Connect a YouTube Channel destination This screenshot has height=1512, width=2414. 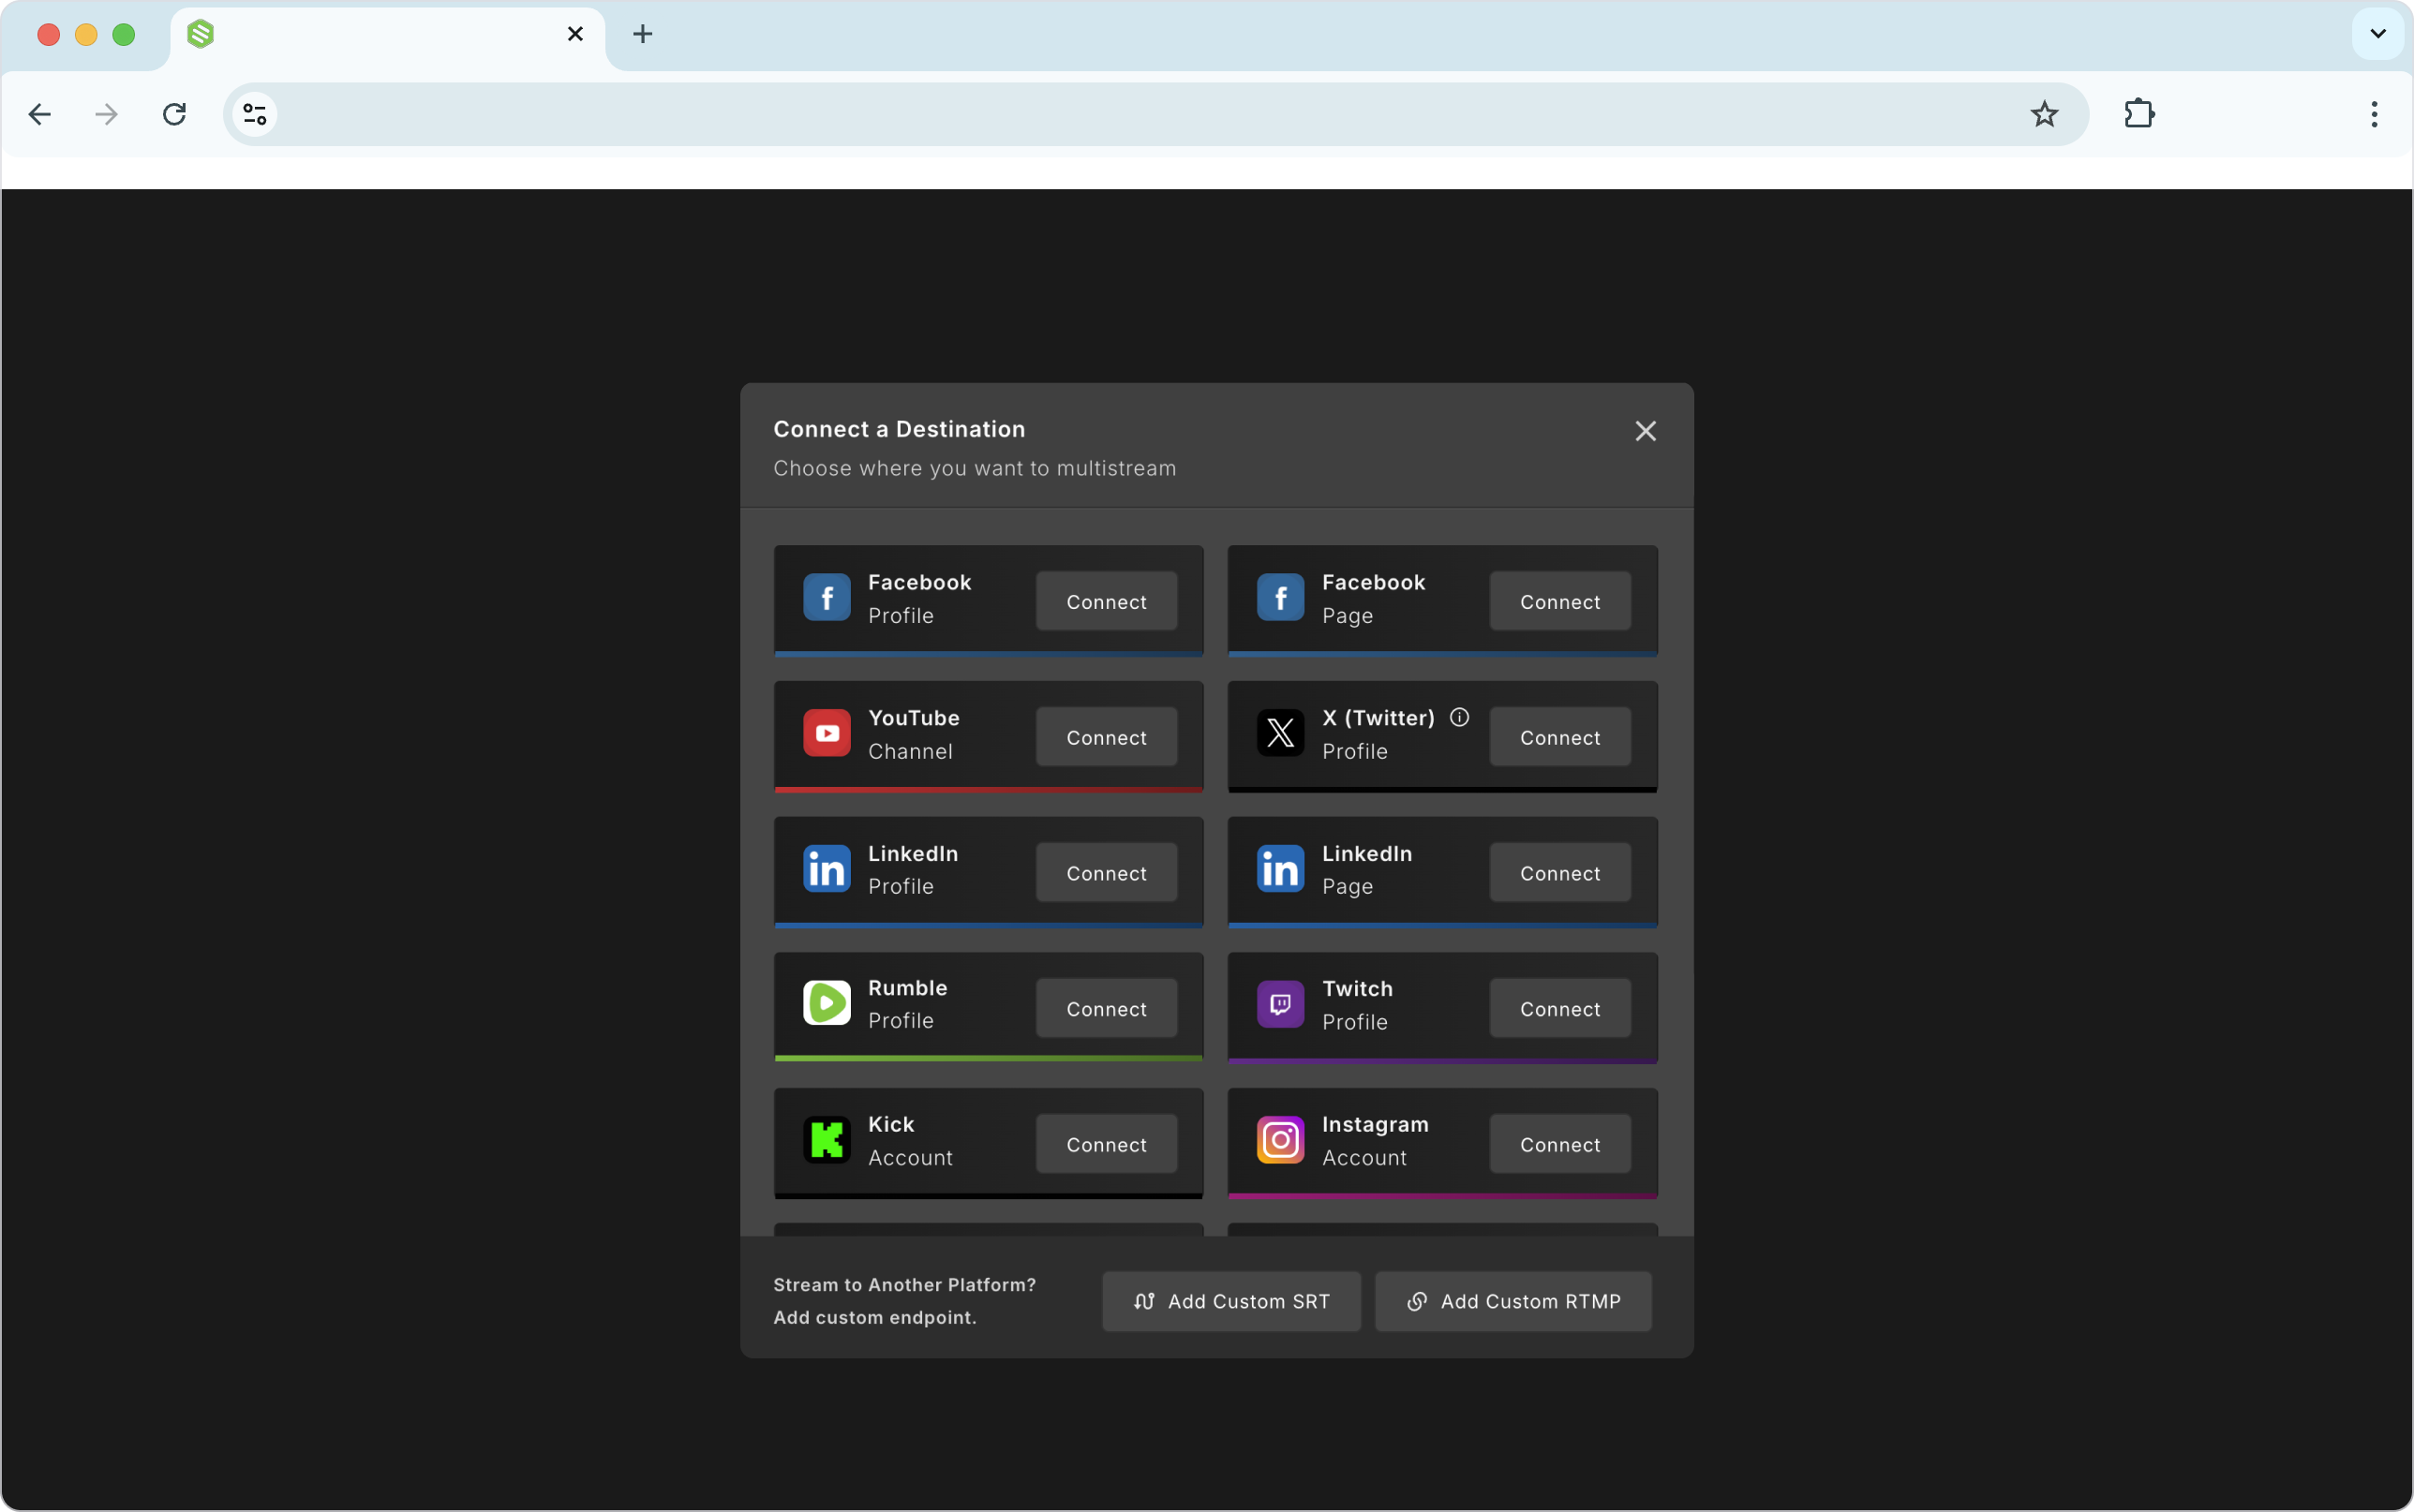(x=1106, y=737)
